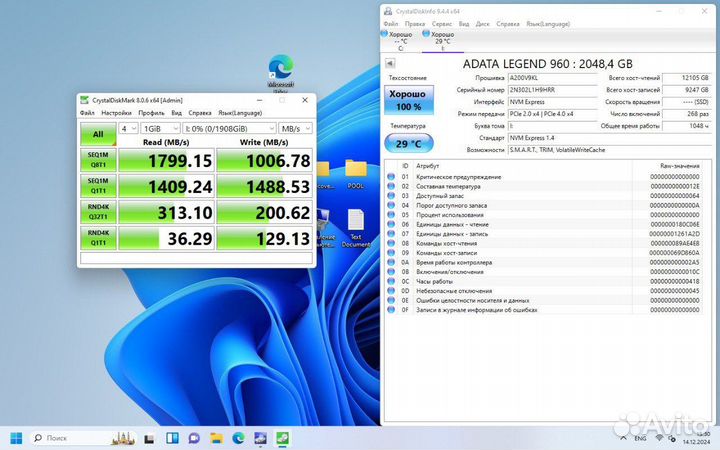Open Task View from the taskbar
Image resolution: width=720 pixels, height=450 pixels.
[149, 439]
